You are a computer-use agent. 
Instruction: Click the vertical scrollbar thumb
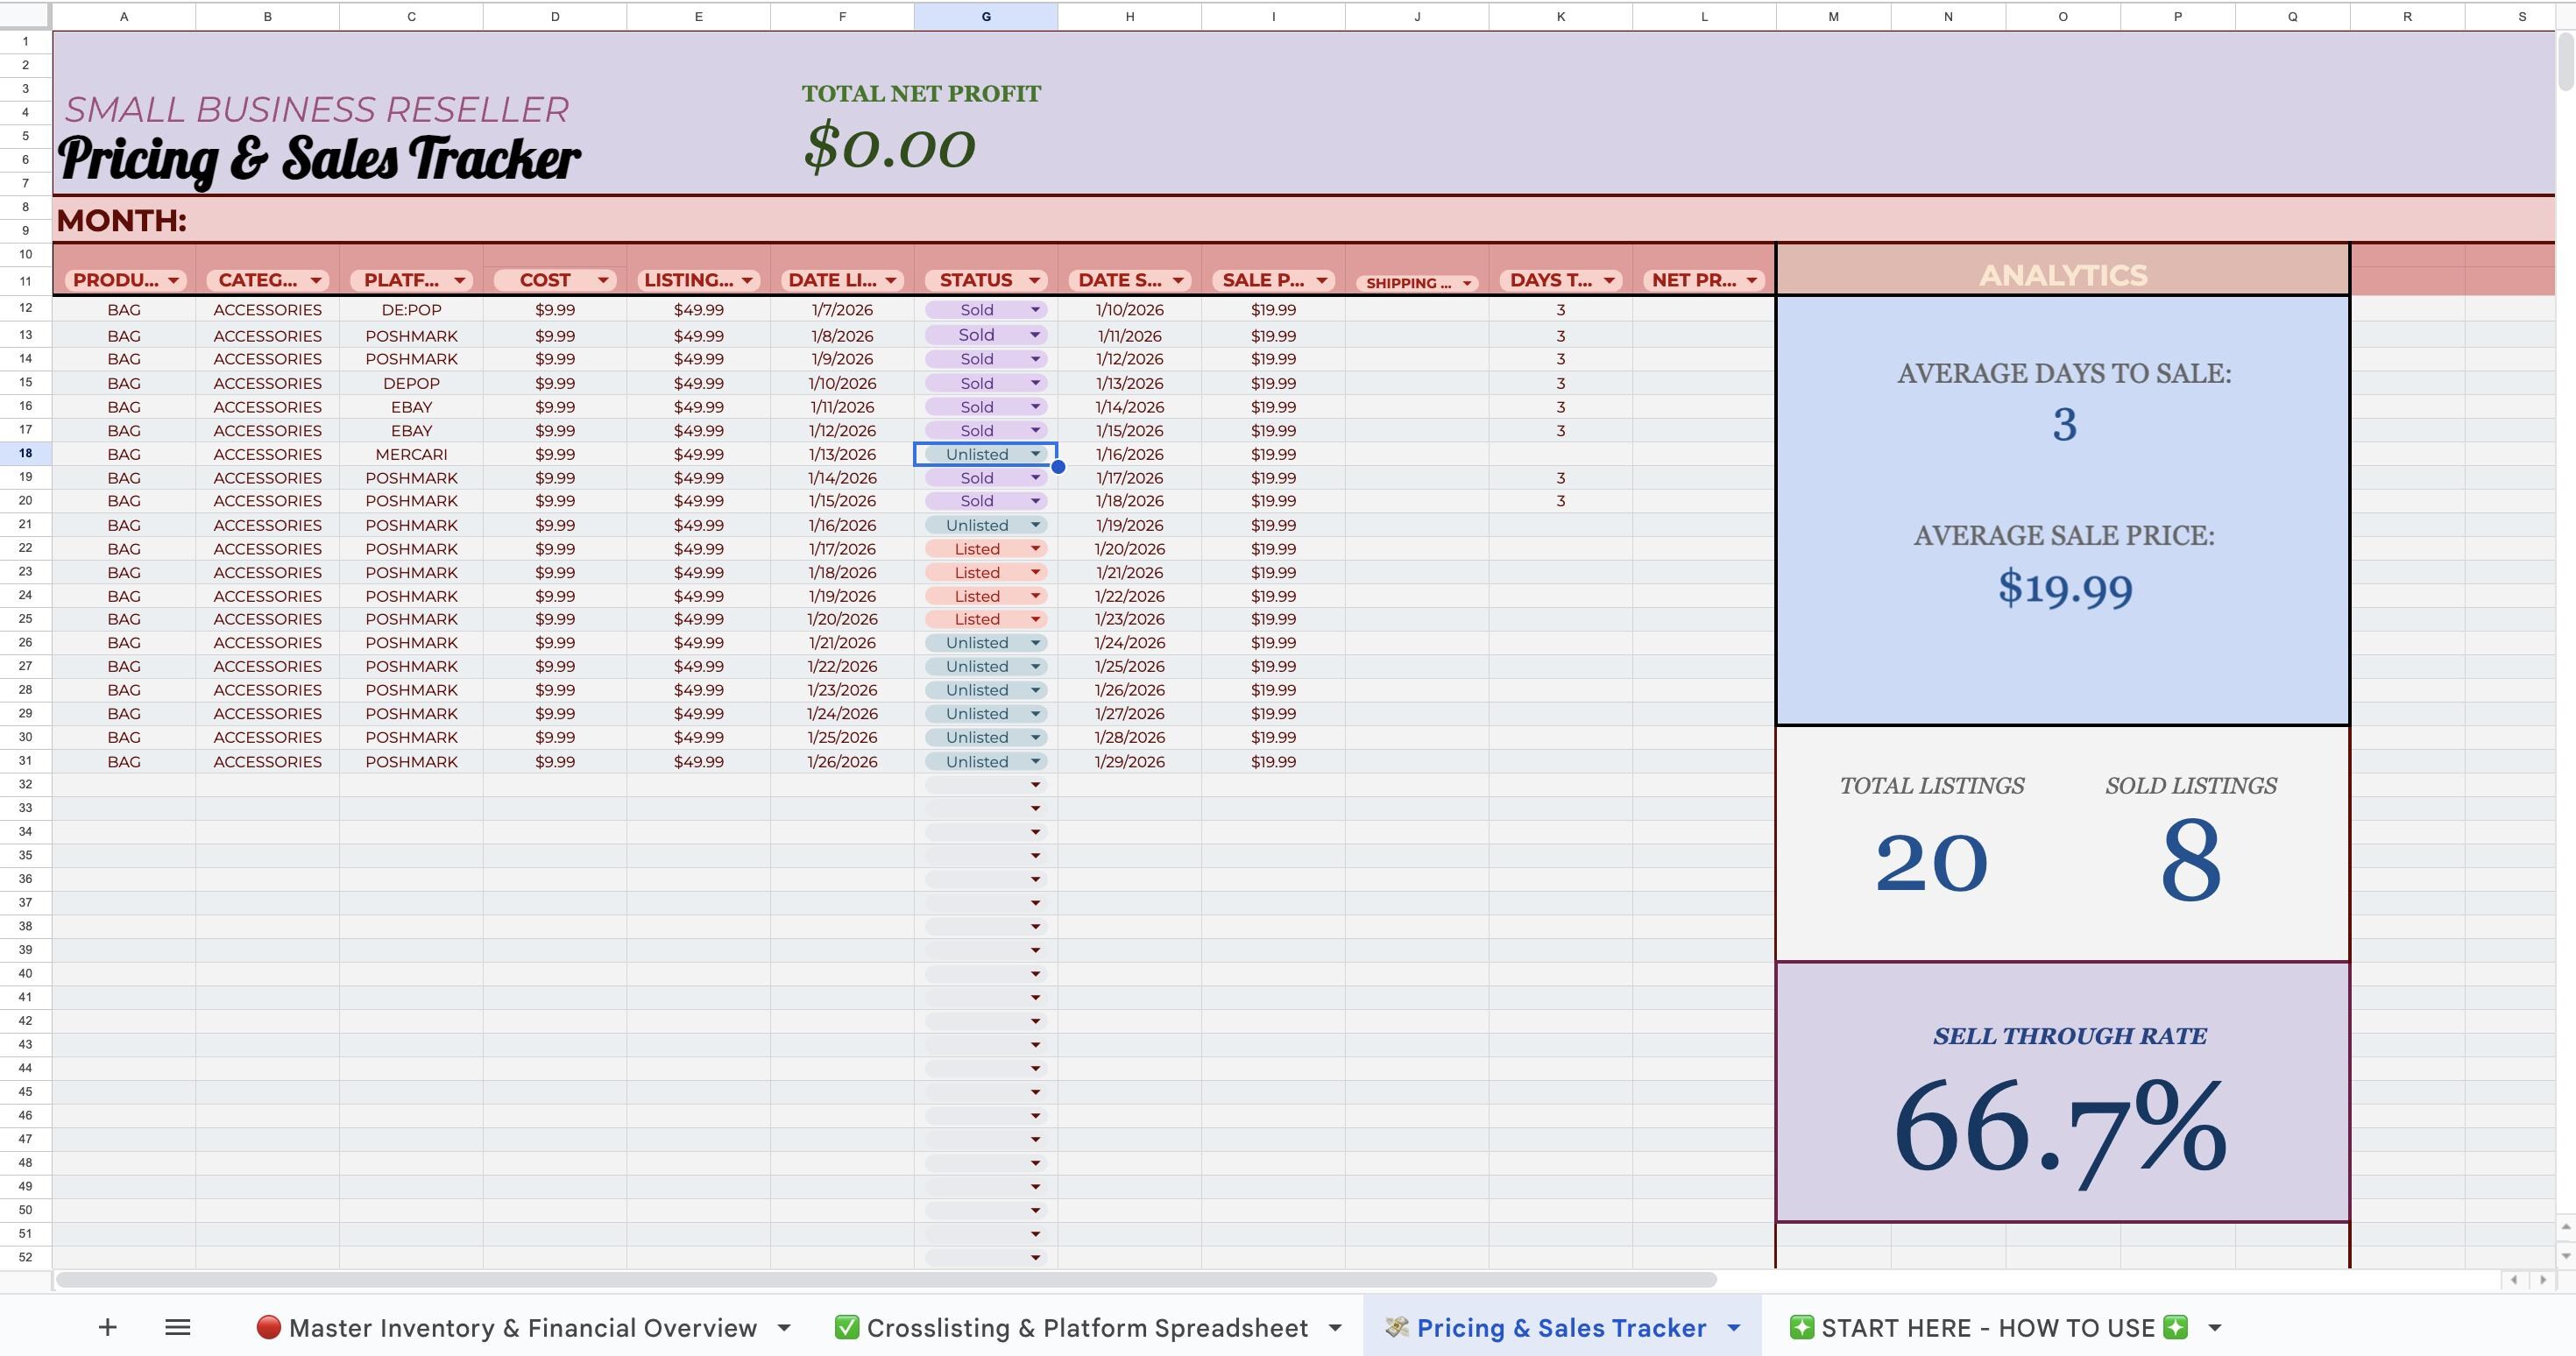(x=2566, y=62)
